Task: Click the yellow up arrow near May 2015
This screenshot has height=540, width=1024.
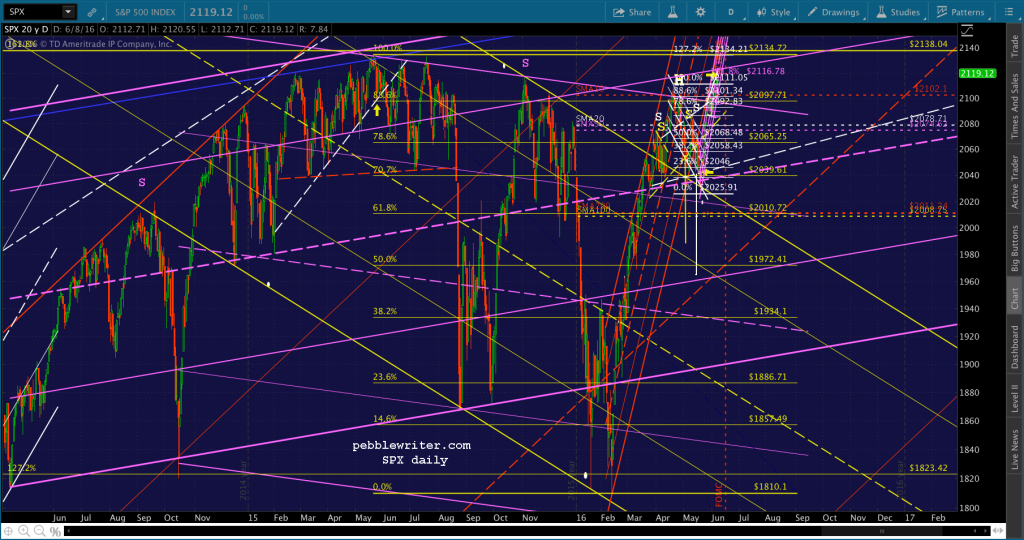Action: [x=377, y=110]
